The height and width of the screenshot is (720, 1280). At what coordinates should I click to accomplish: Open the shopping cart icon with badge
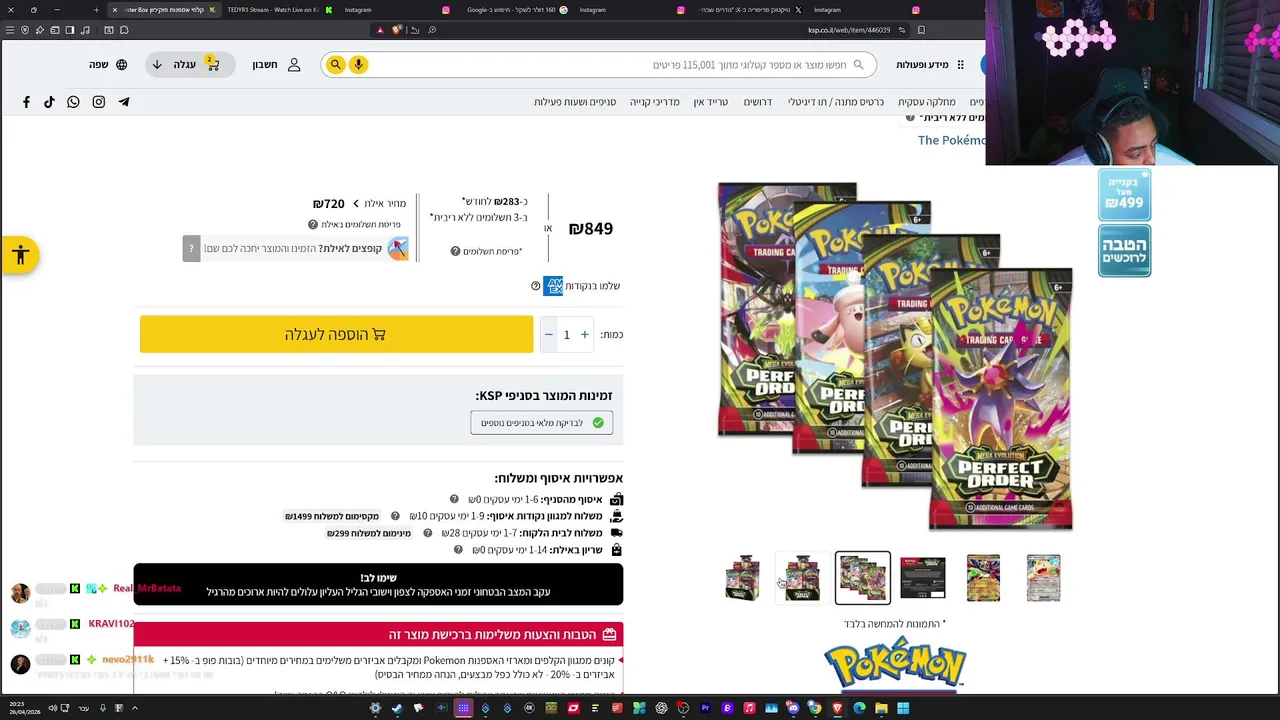pos(212,64)
